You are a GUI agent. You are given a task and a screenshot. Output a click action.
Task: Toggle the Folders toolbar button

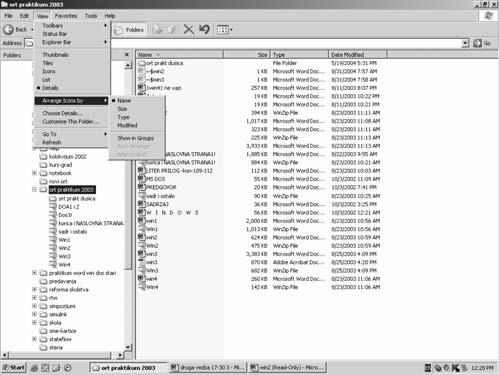coord(129,30)
